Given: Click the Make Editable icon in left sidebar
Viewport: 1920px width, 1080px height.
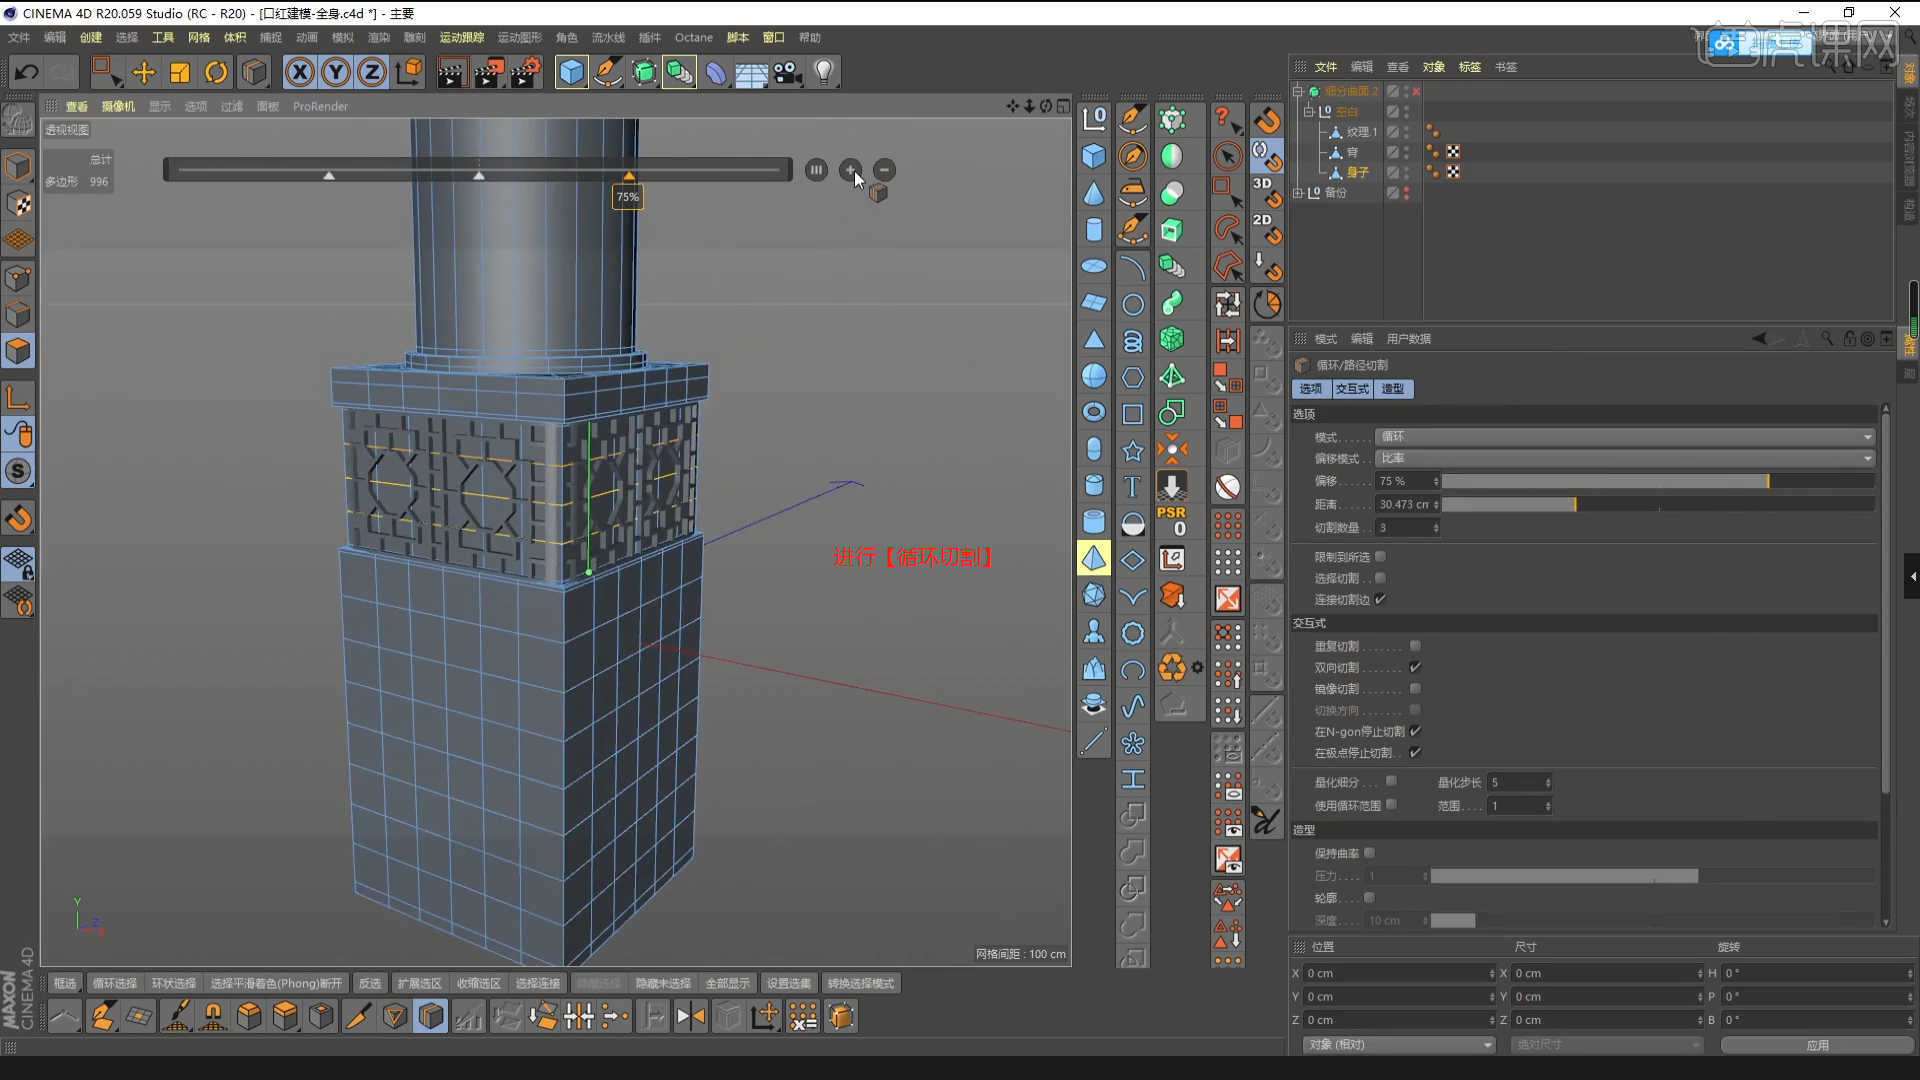Looking at the screenshot, I should tap(17, 119).
